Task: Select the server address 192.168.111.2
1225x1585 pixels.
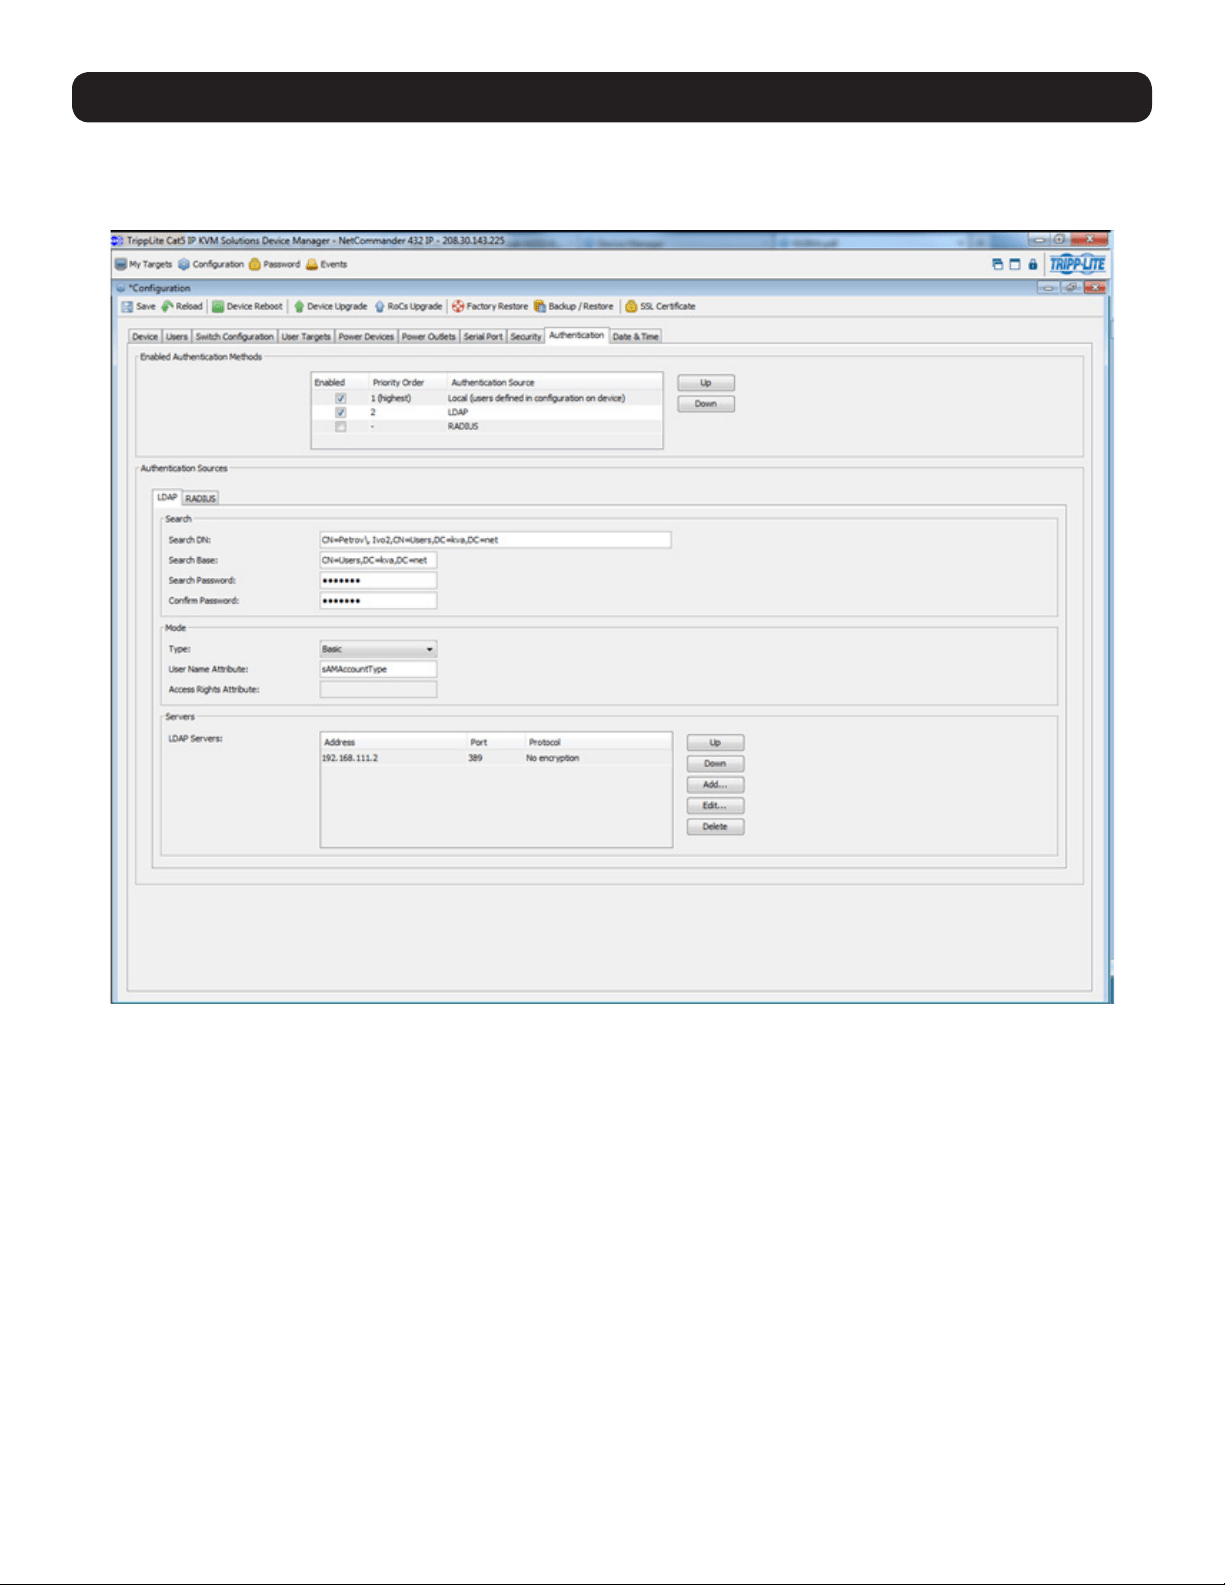Action: click(x=350, y=759)
